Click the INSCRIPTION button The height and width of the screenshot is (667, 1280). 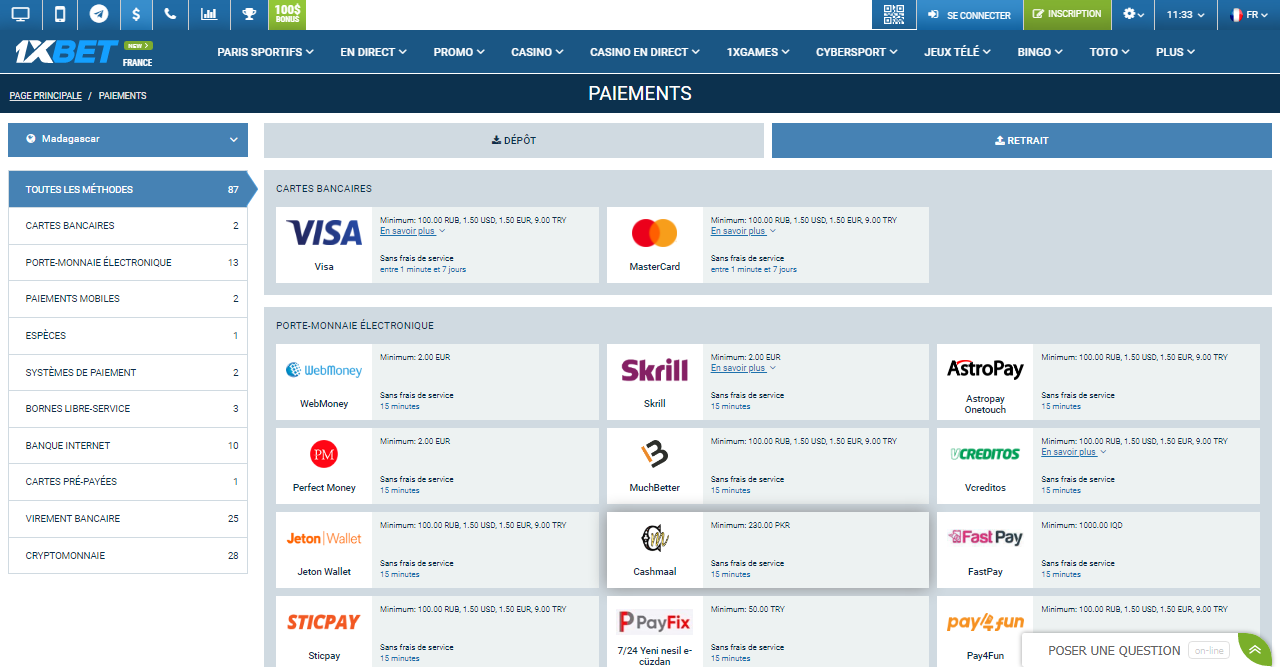pyautogui.click(x=1067, y=14)
